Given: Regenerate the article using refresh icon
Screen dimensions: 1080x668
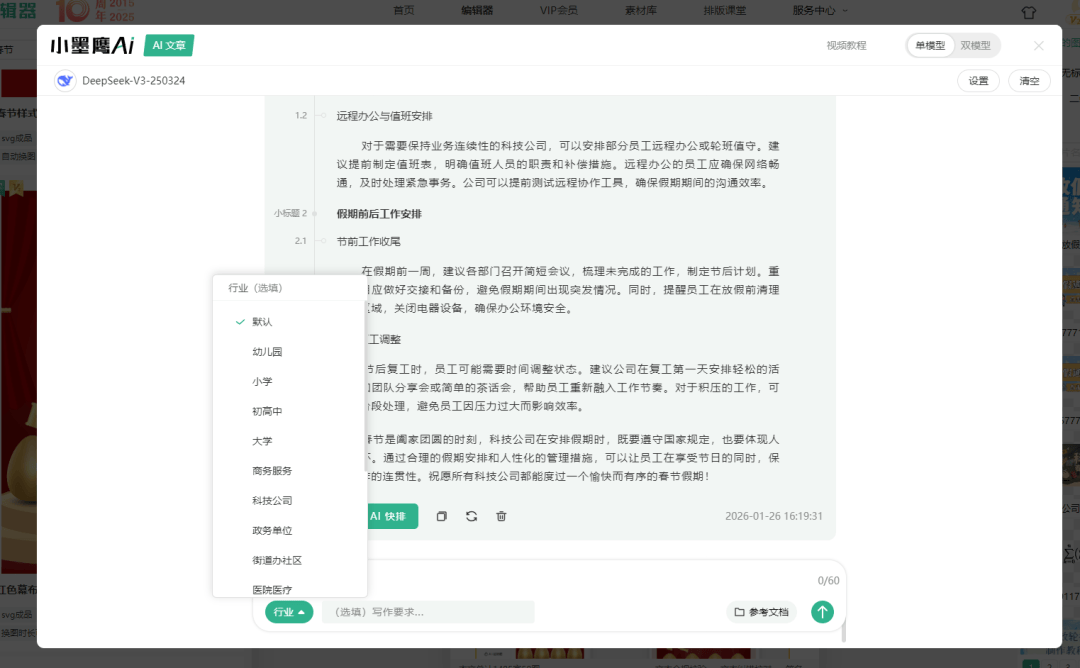Looking at the screenshot, I should (472, 516).
